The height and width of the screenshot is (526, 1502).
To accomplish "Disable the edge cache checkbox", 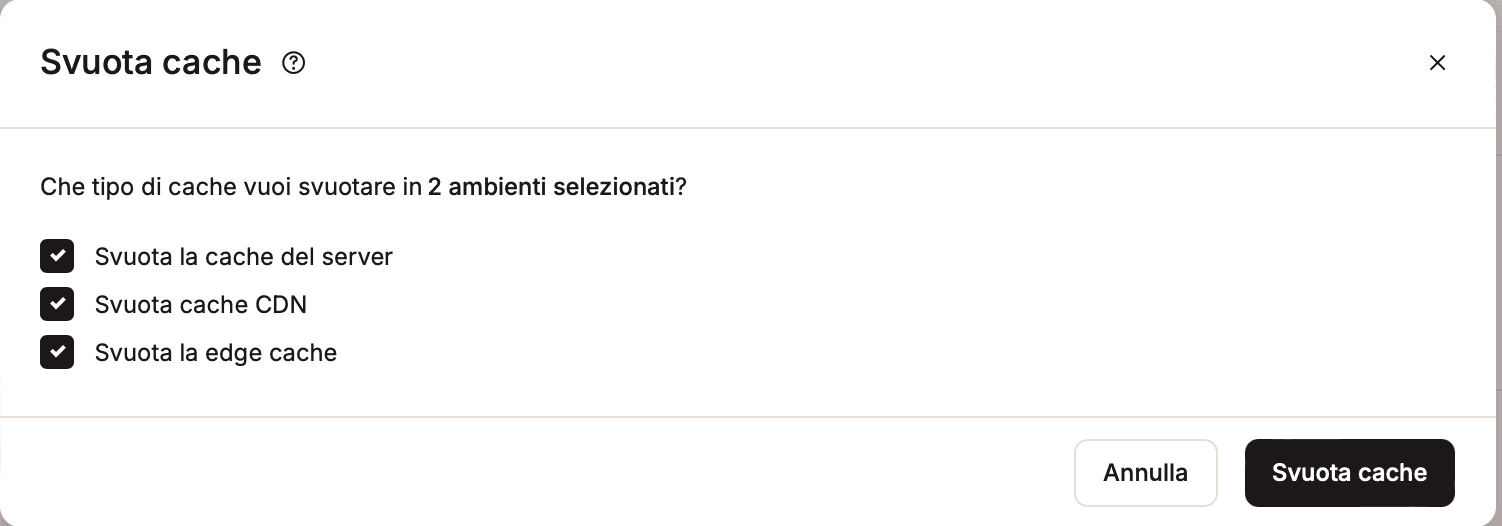I will 57,352.
